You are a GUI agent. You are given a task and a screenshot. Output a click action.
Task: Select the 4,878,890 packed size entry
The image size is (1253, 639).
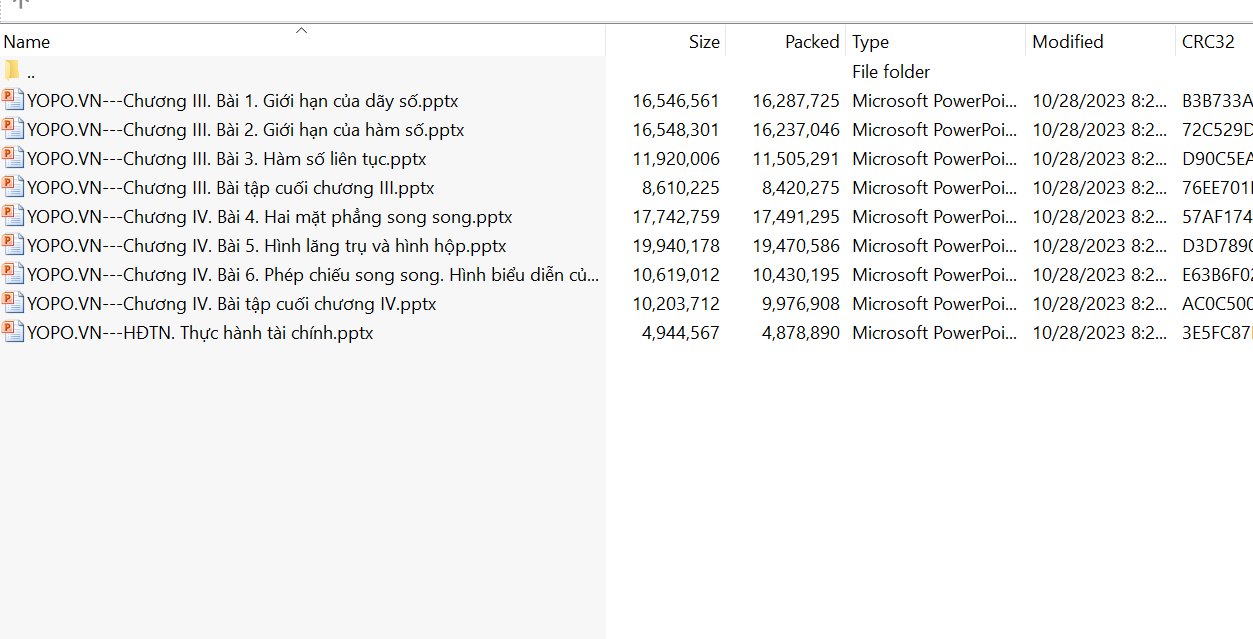[x=800, y=333]
